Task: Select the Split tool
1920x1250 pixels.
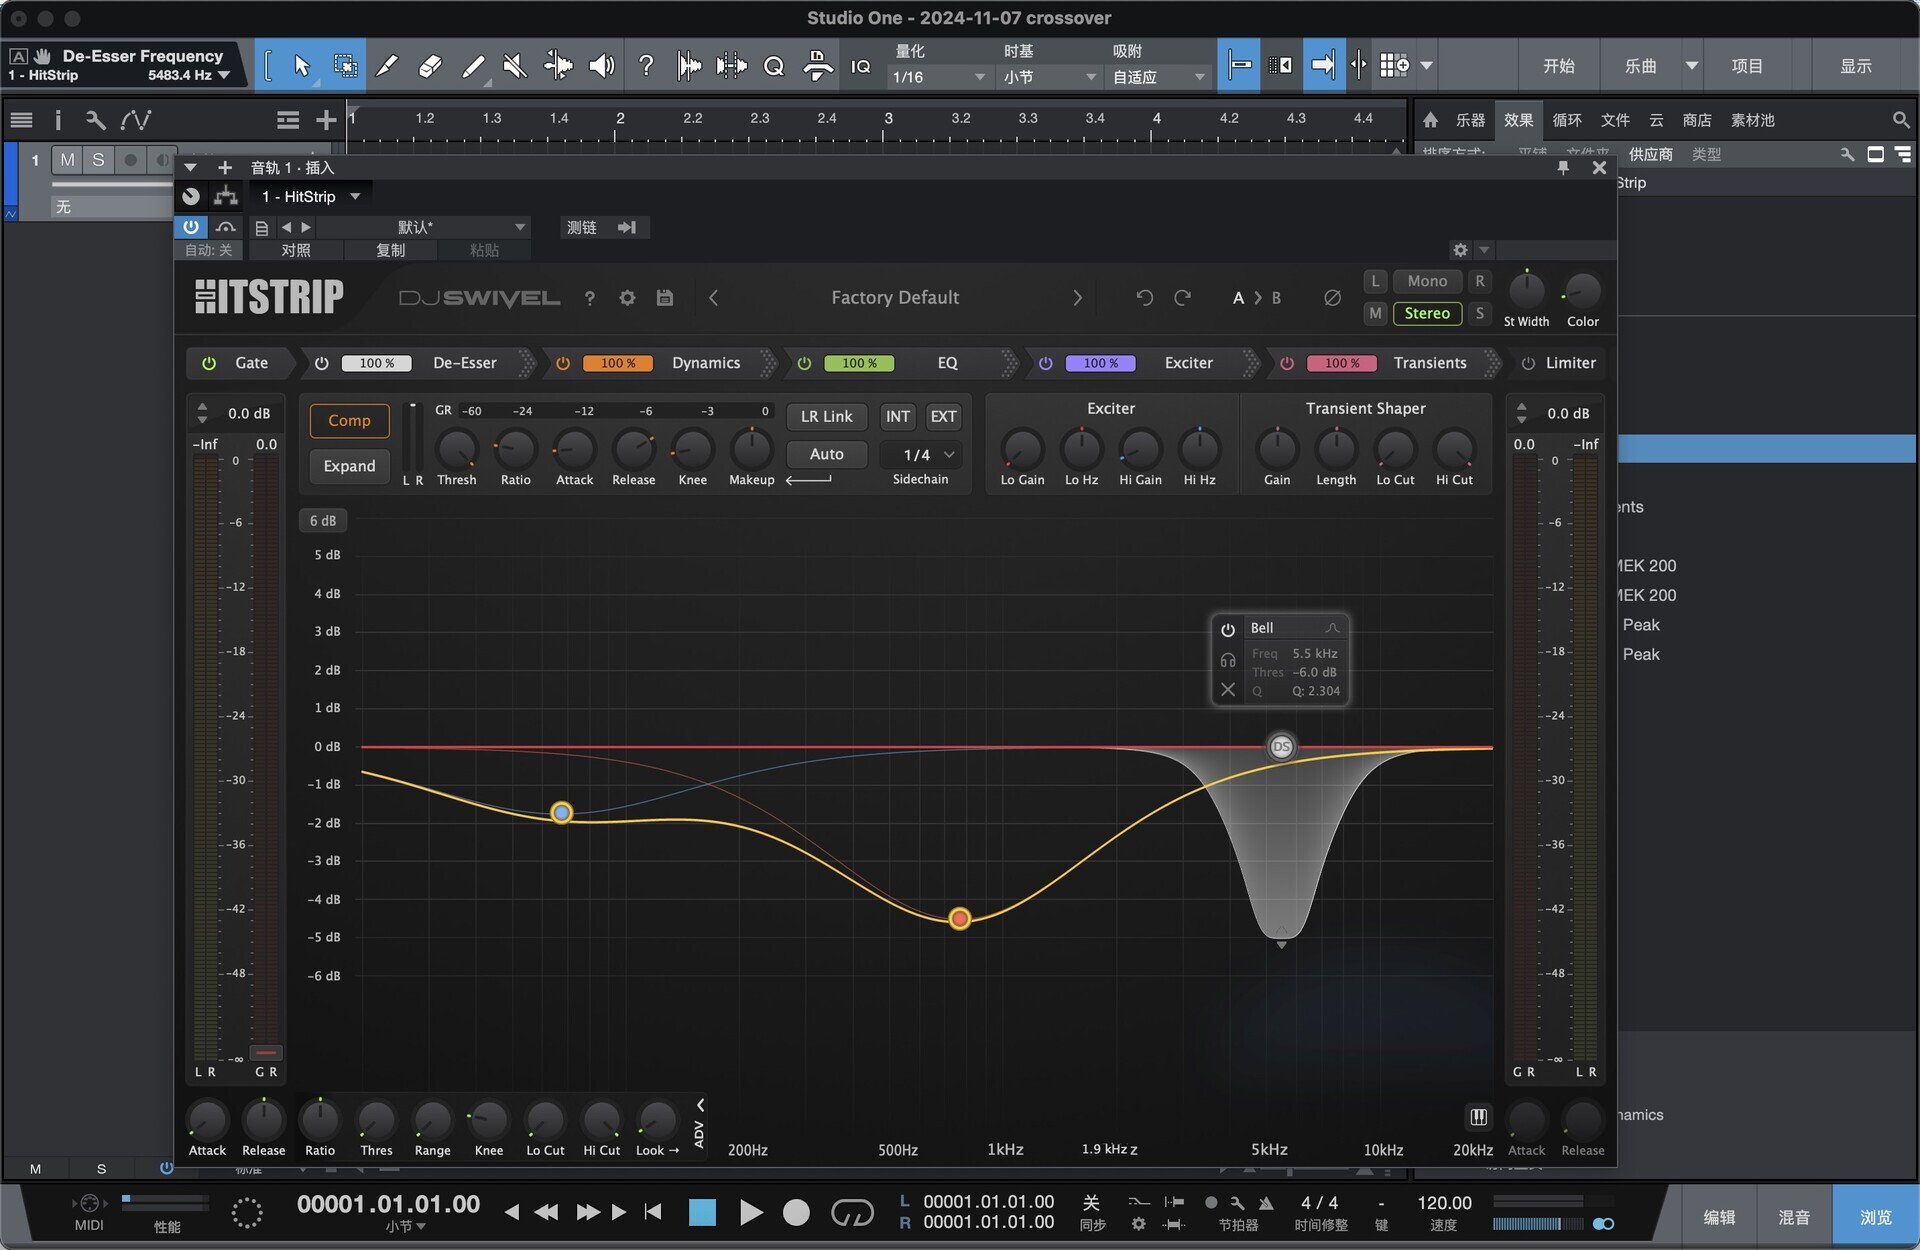Action: coord(386,66)
